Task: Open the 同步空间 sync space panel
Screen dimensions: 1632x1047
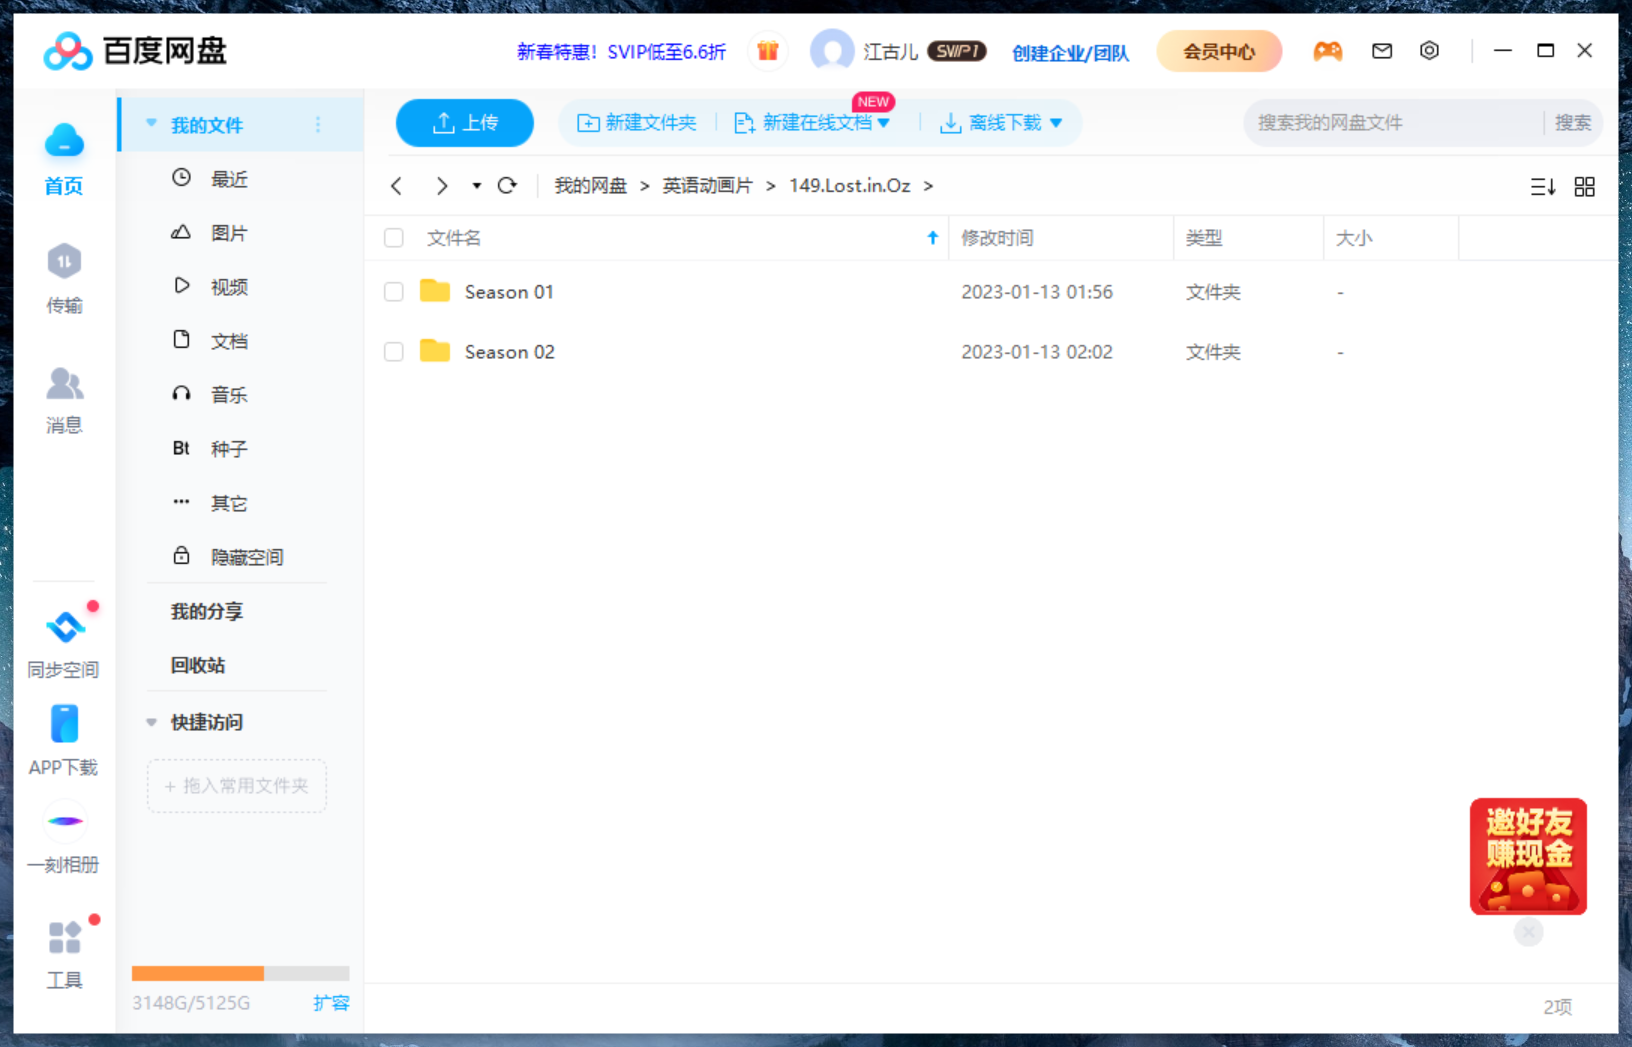Action: [x=63, y=640]
